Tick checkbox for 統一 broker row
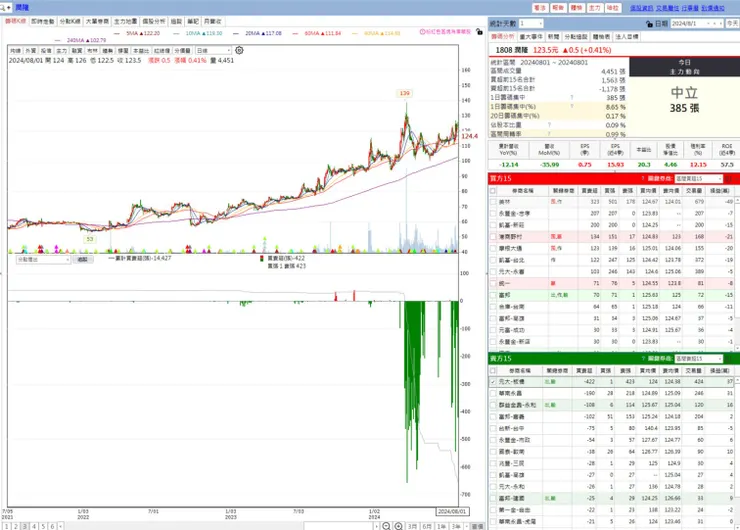 (493, 284)
